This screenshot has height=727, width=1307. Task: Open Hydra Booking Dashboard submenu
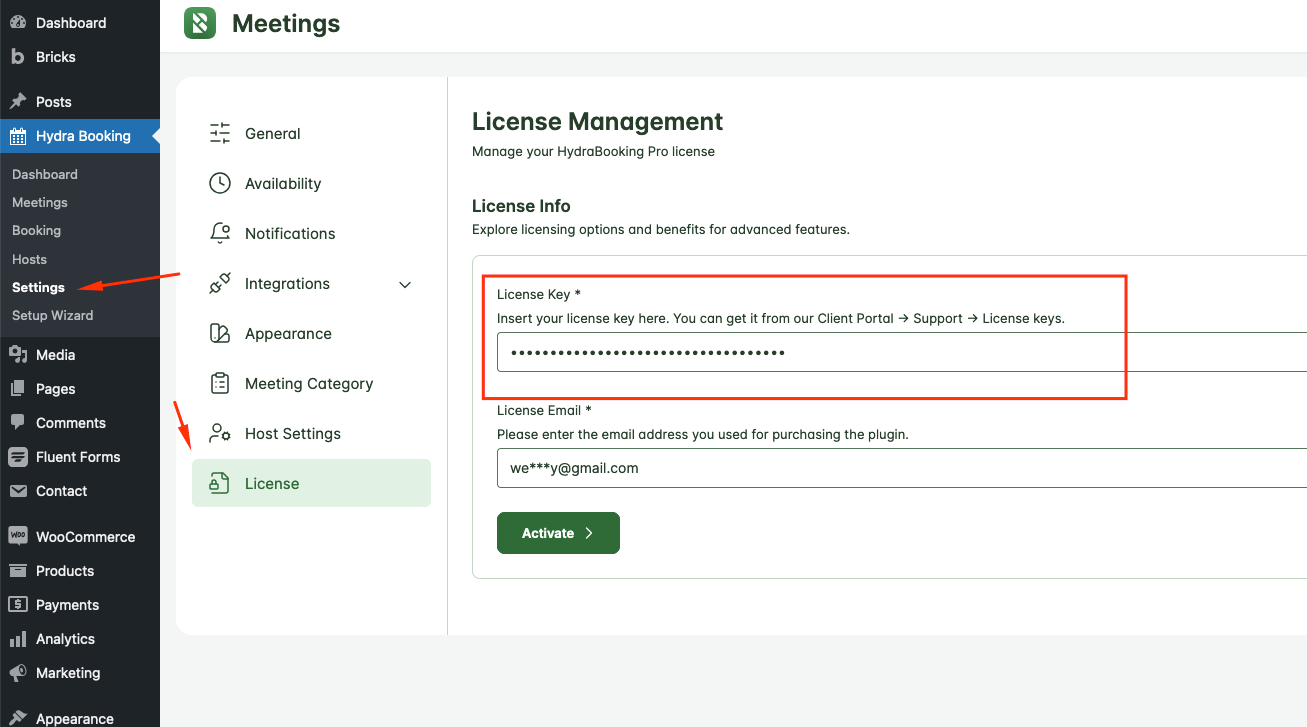point(45,174)
